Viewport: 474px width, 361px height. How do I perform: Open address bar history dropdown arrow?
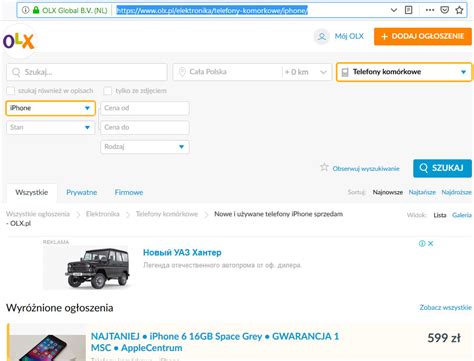tap(394, 10)
